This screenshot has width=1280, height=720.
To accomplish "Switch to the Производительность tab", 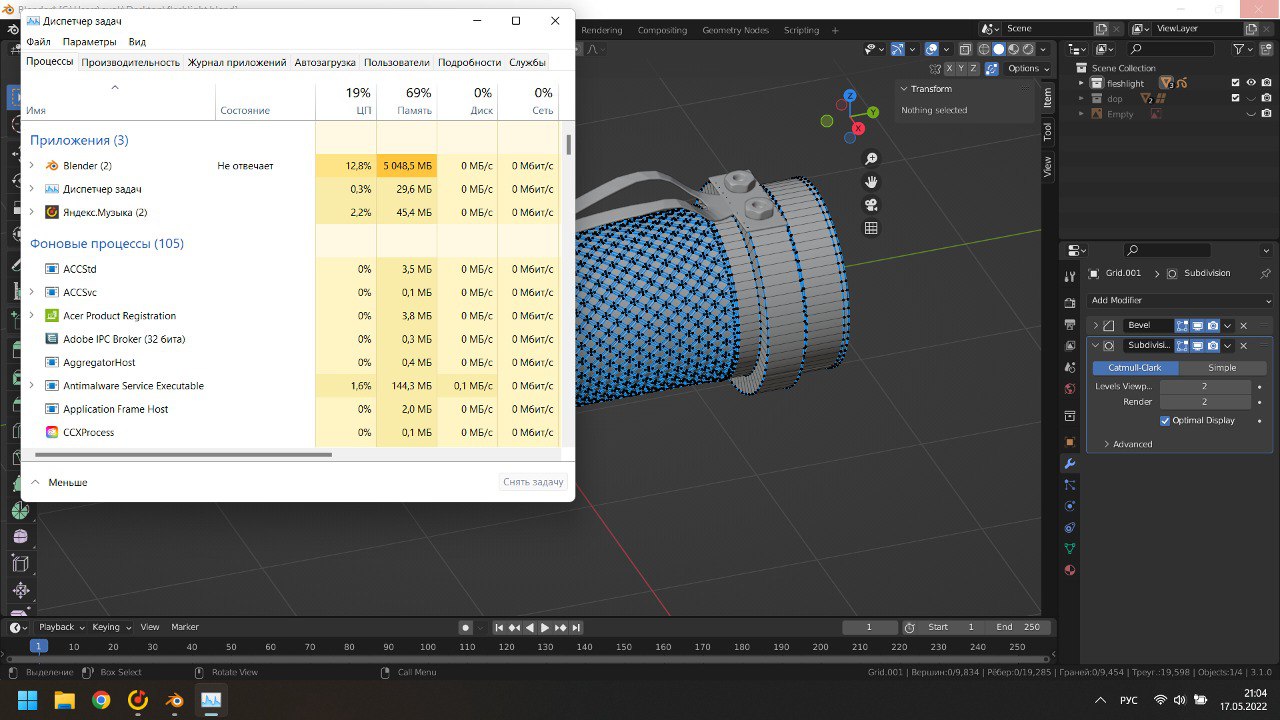I will (131, 62).
